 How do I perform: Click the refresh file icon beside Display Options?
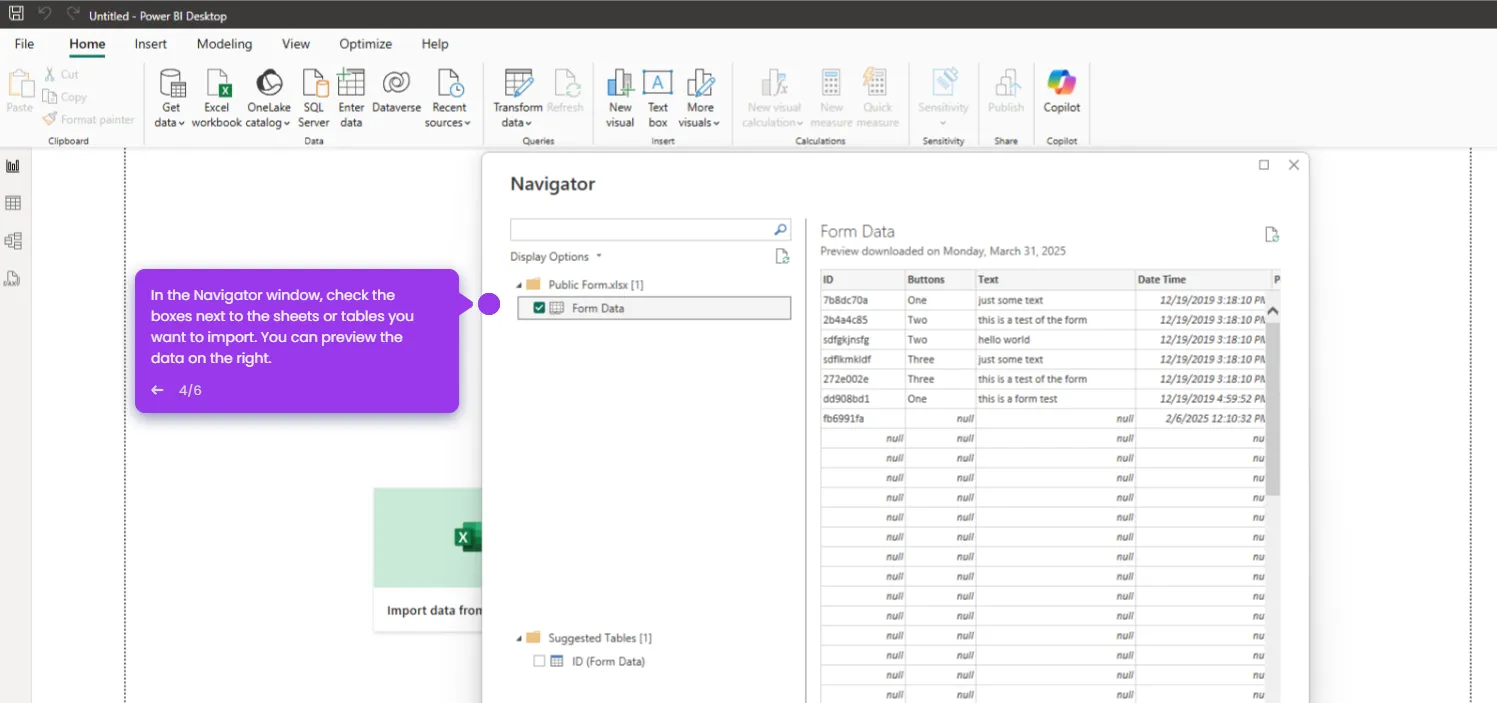click(783, 257)
